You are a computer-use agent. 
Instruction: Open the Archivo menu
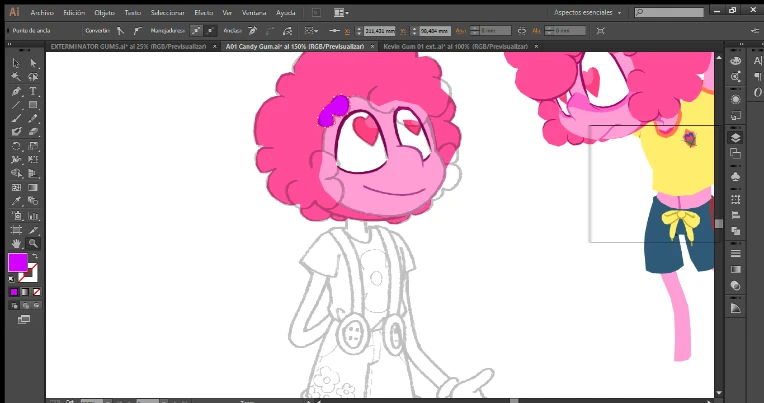pos(42,13)
